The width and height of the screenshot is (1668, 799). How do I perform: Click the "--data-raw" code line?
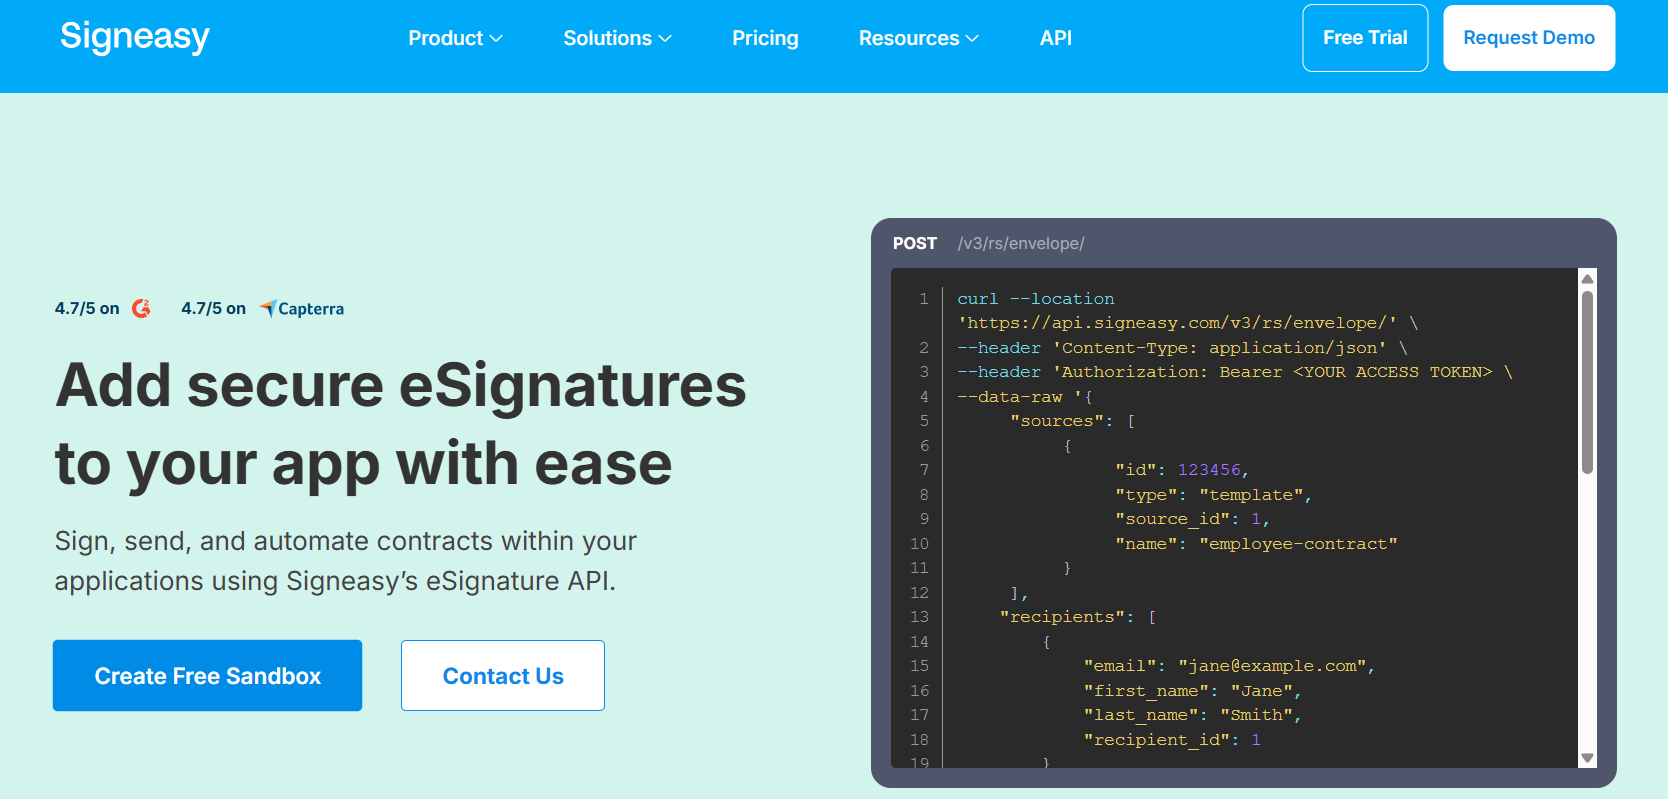click(1025, 396)
